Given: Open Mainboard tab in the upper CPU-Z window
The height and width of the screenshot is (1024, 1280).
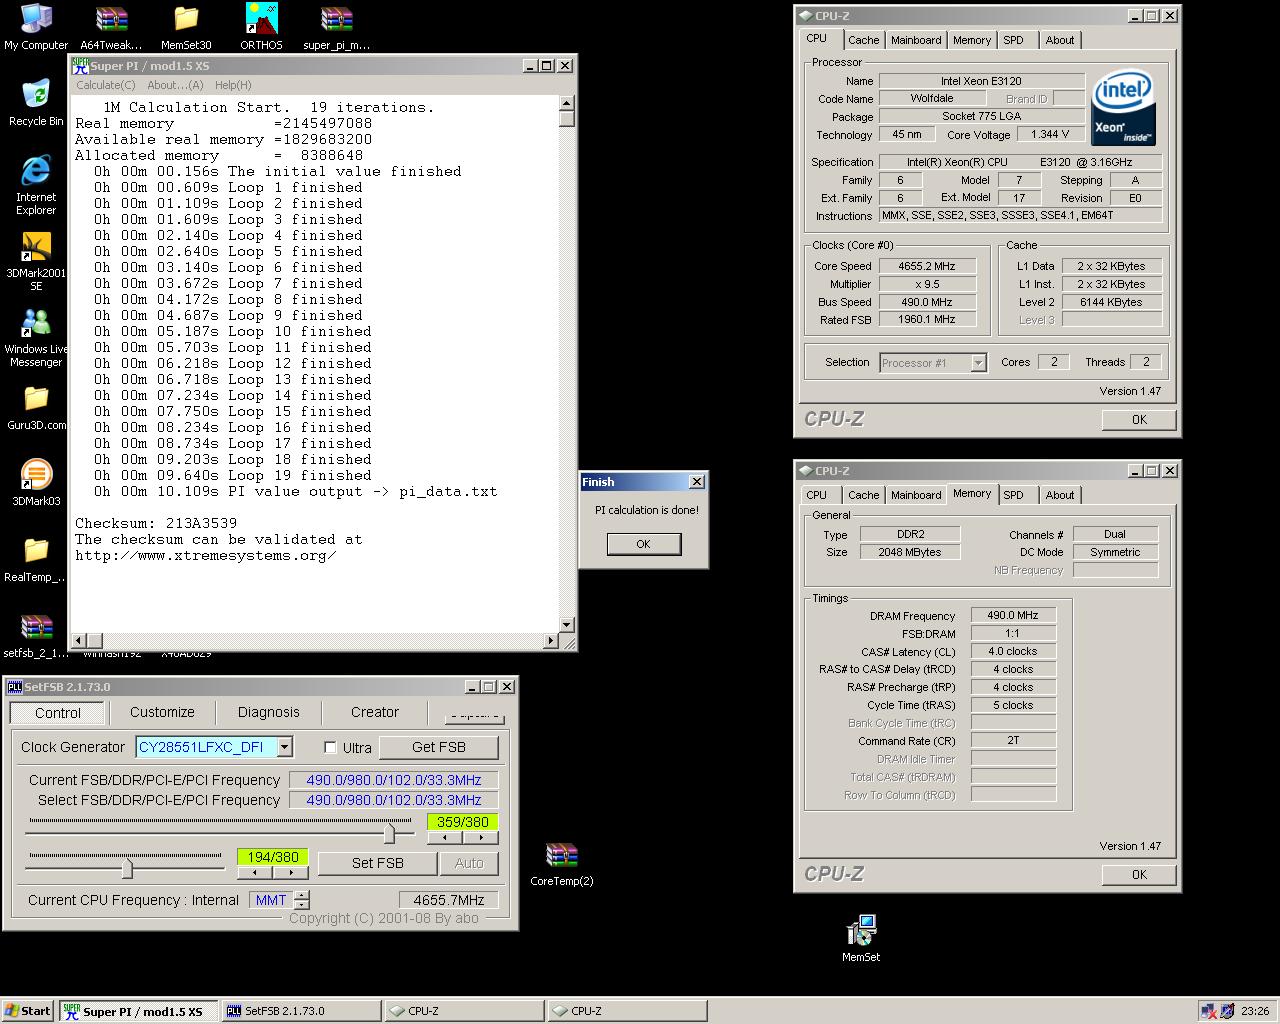Looking at the screenshot, I should point(916,40).
